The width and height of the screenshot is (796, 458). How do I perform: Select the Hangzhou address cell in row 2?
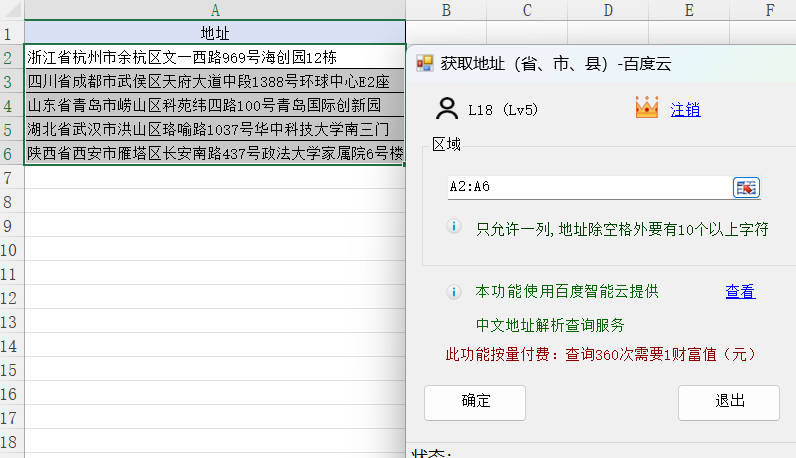tap(215, 57)
